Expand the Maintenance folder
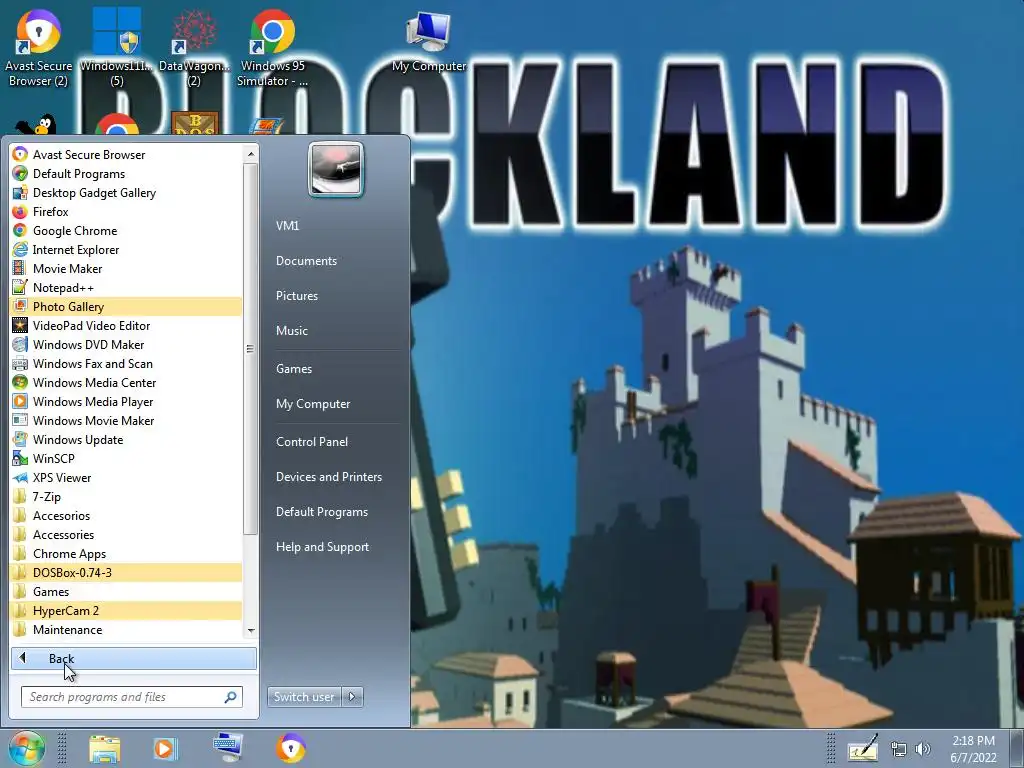1024x768 pixels. (x=127, y=630)
